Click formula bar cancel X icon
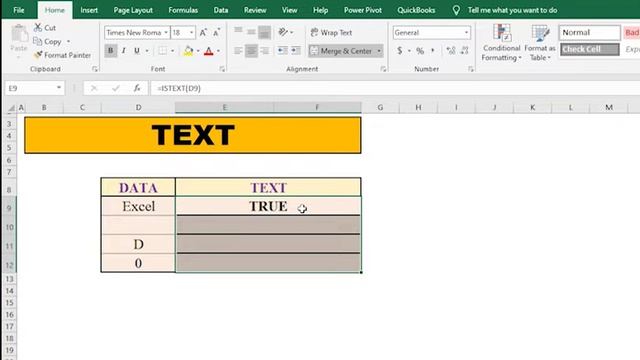Screen dimensions: 640x360 click(94, 88)
